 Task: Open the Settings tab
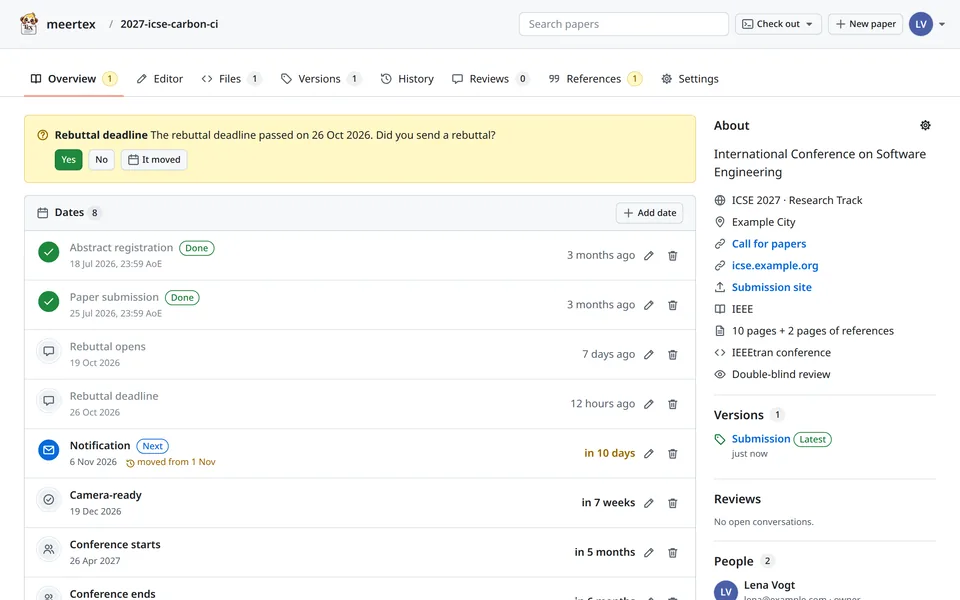point(690,79)
